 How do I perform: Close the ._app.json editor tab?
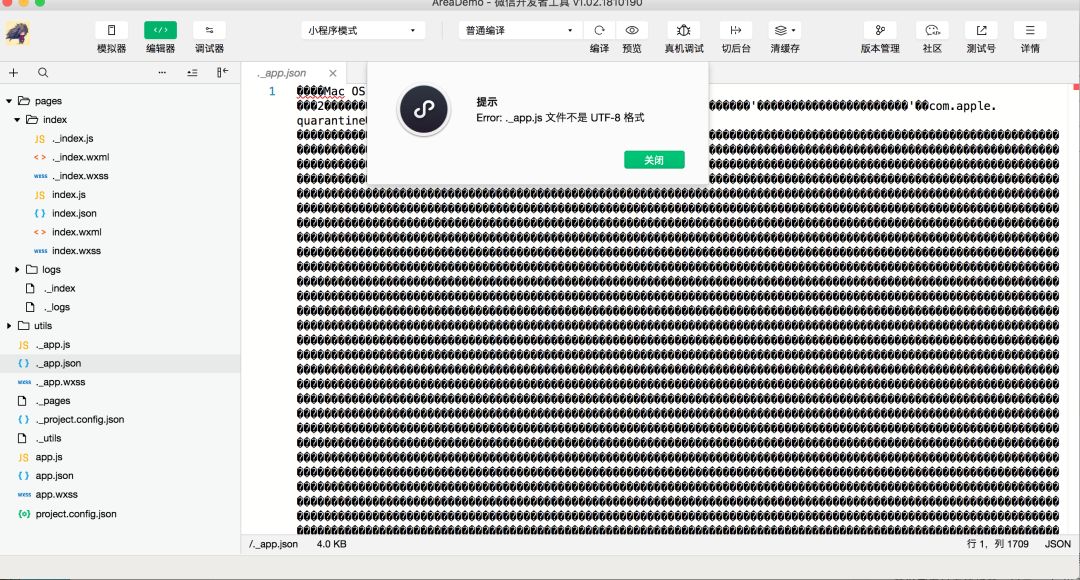point(333,73)
